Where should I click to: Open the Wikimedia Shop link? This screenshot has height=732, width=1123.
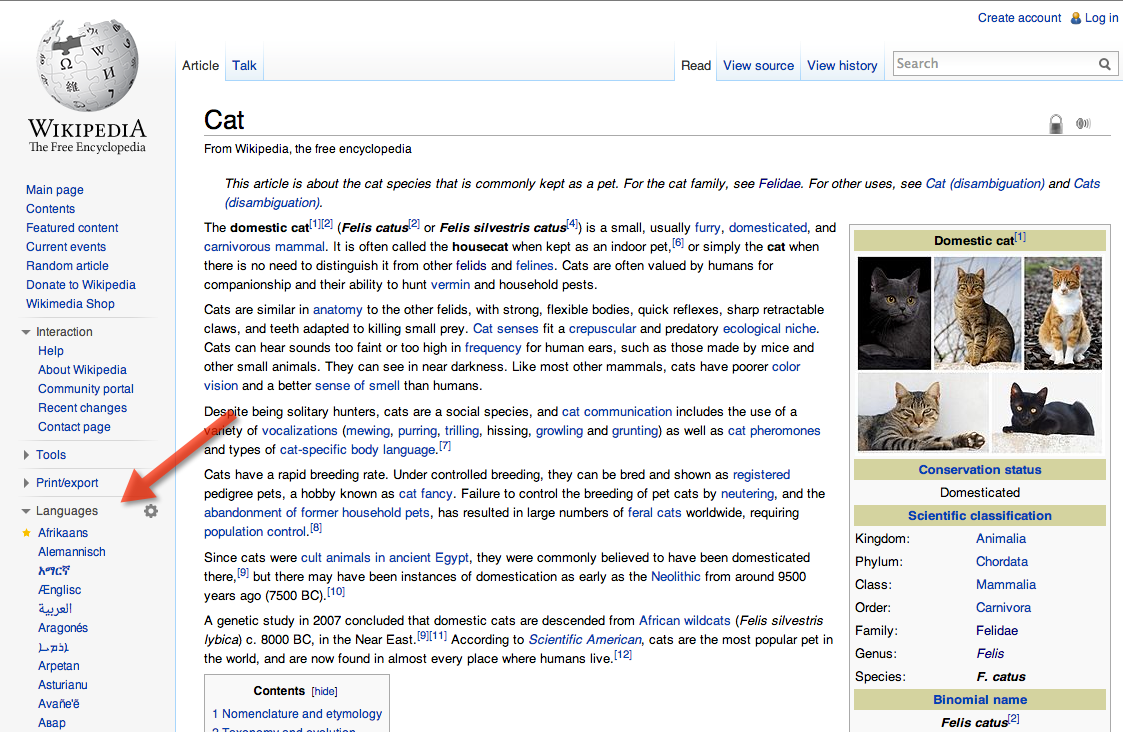[70, 304]
